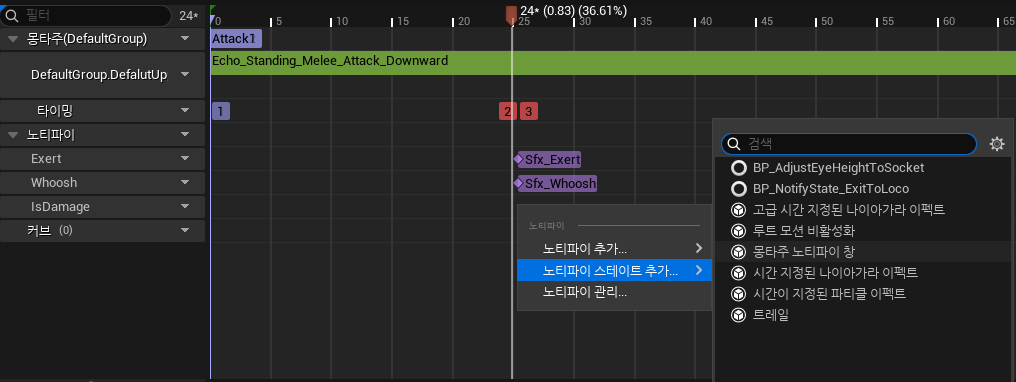Open the Whoosh track dropdown
Viewport: 1016px width, 382px height.
pos(185,183)
